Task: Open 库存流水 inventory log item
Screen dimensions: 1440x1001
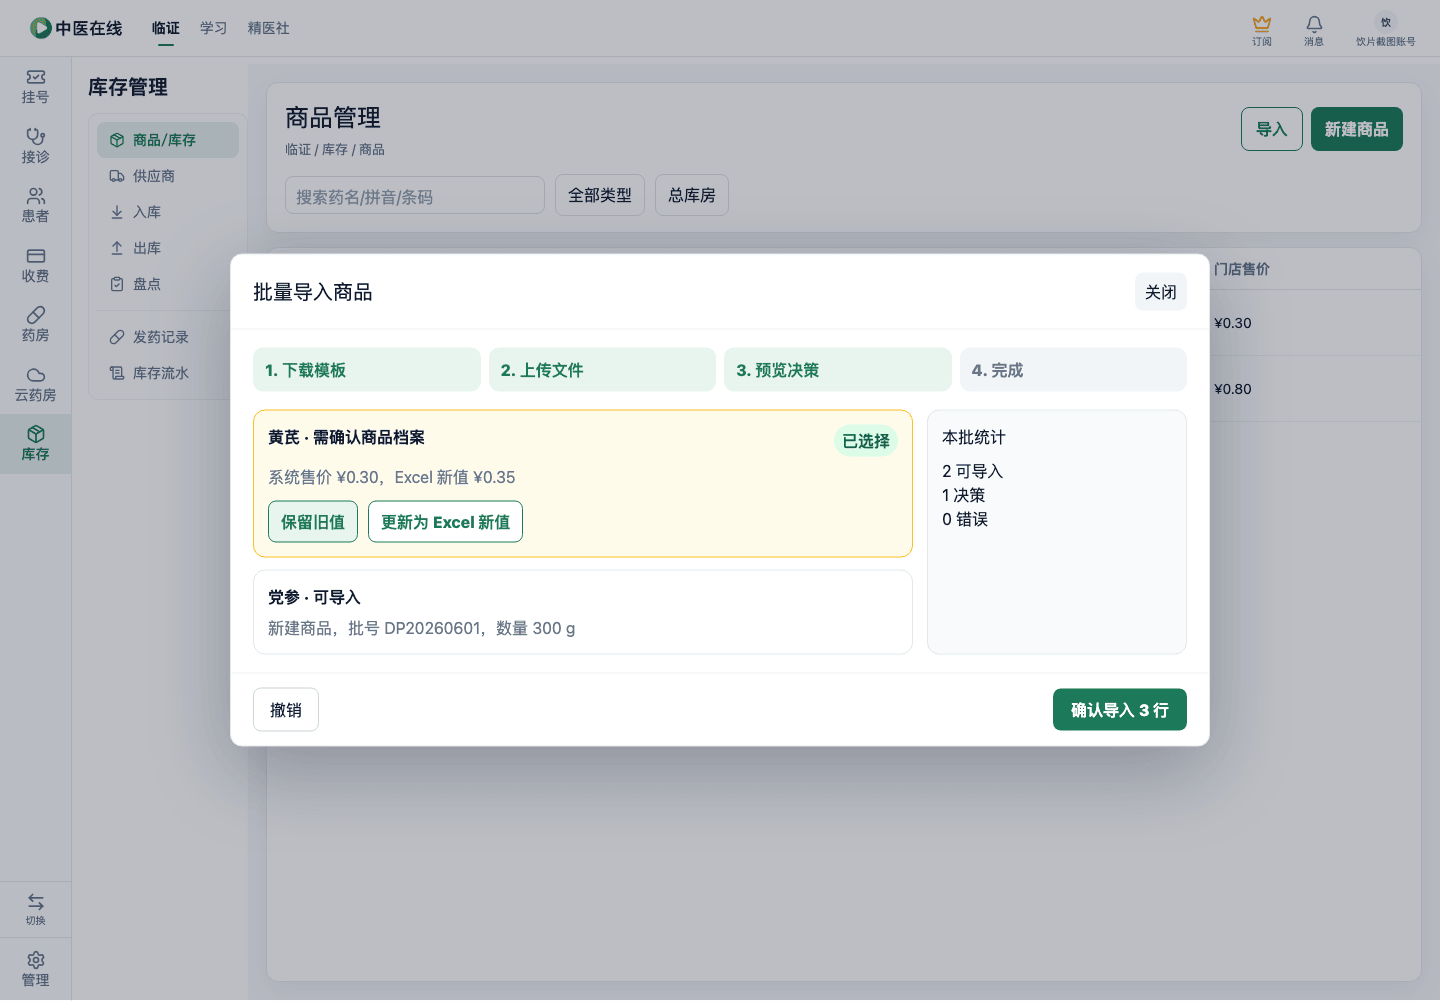Action: [168, 373]
